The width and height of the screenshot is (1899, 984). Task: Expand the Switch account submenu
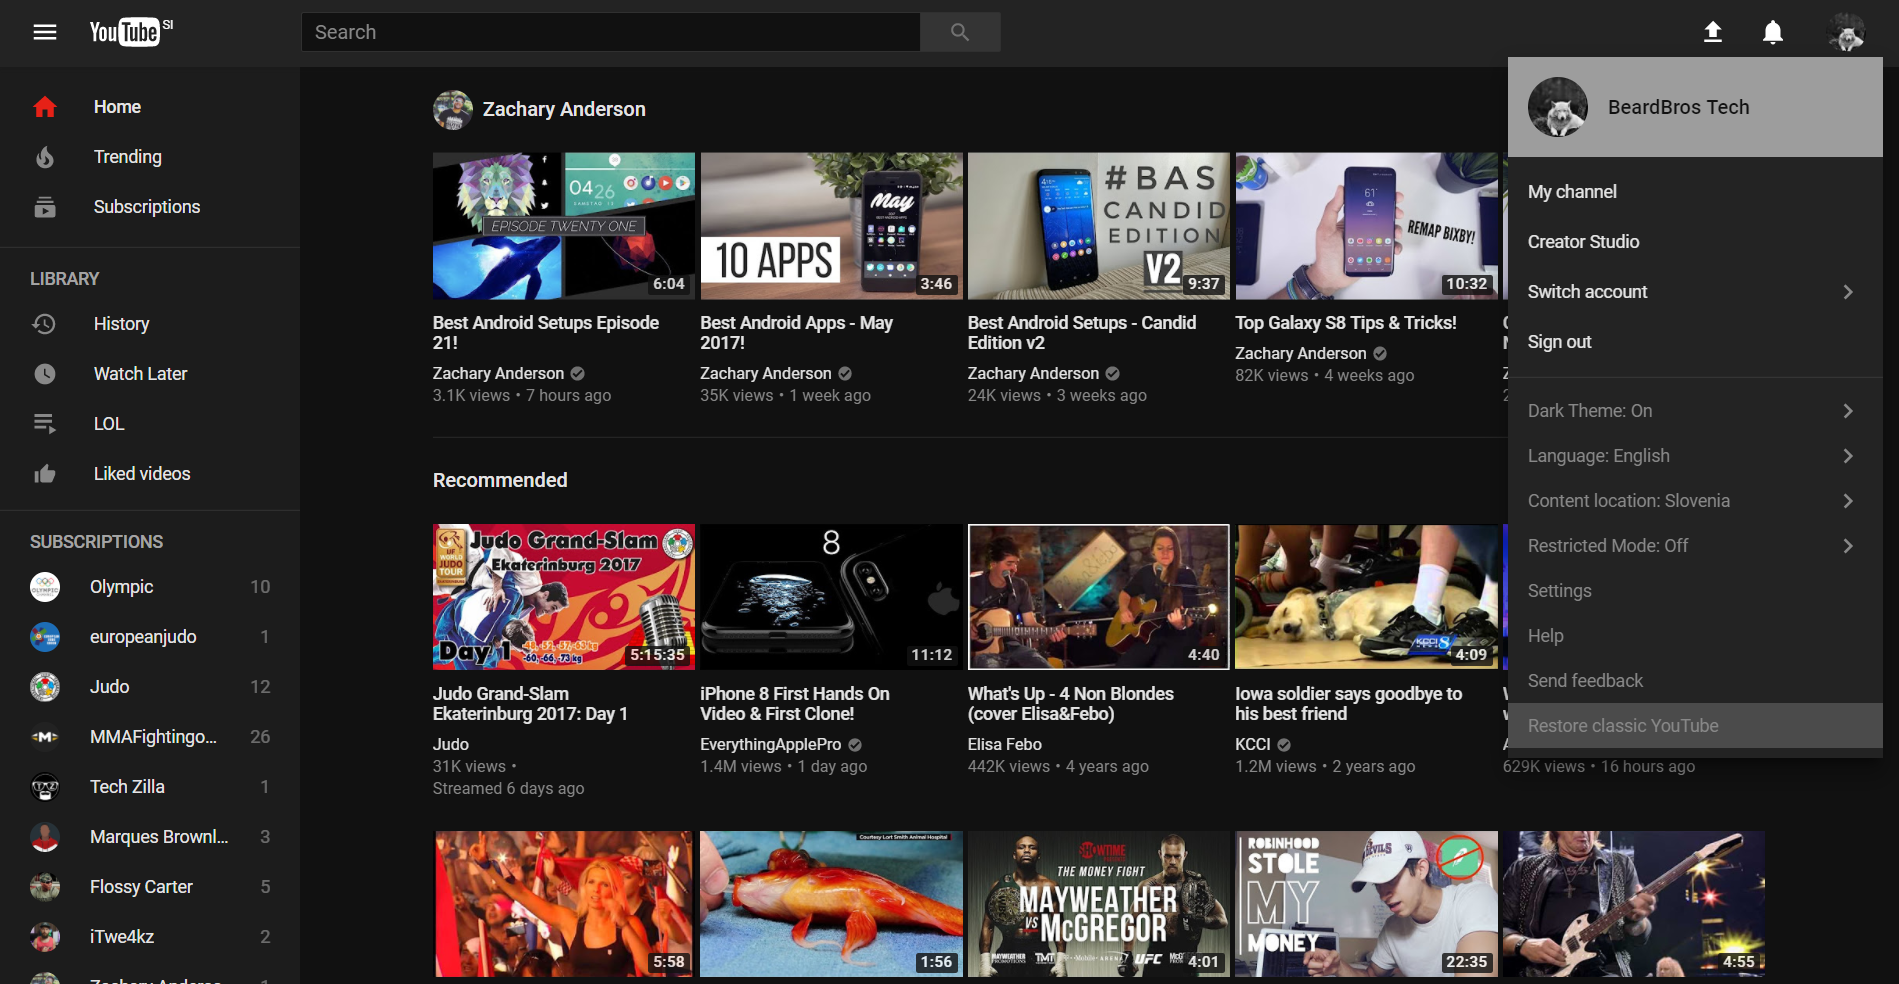pyautogui.click(x=1690, y=291)
